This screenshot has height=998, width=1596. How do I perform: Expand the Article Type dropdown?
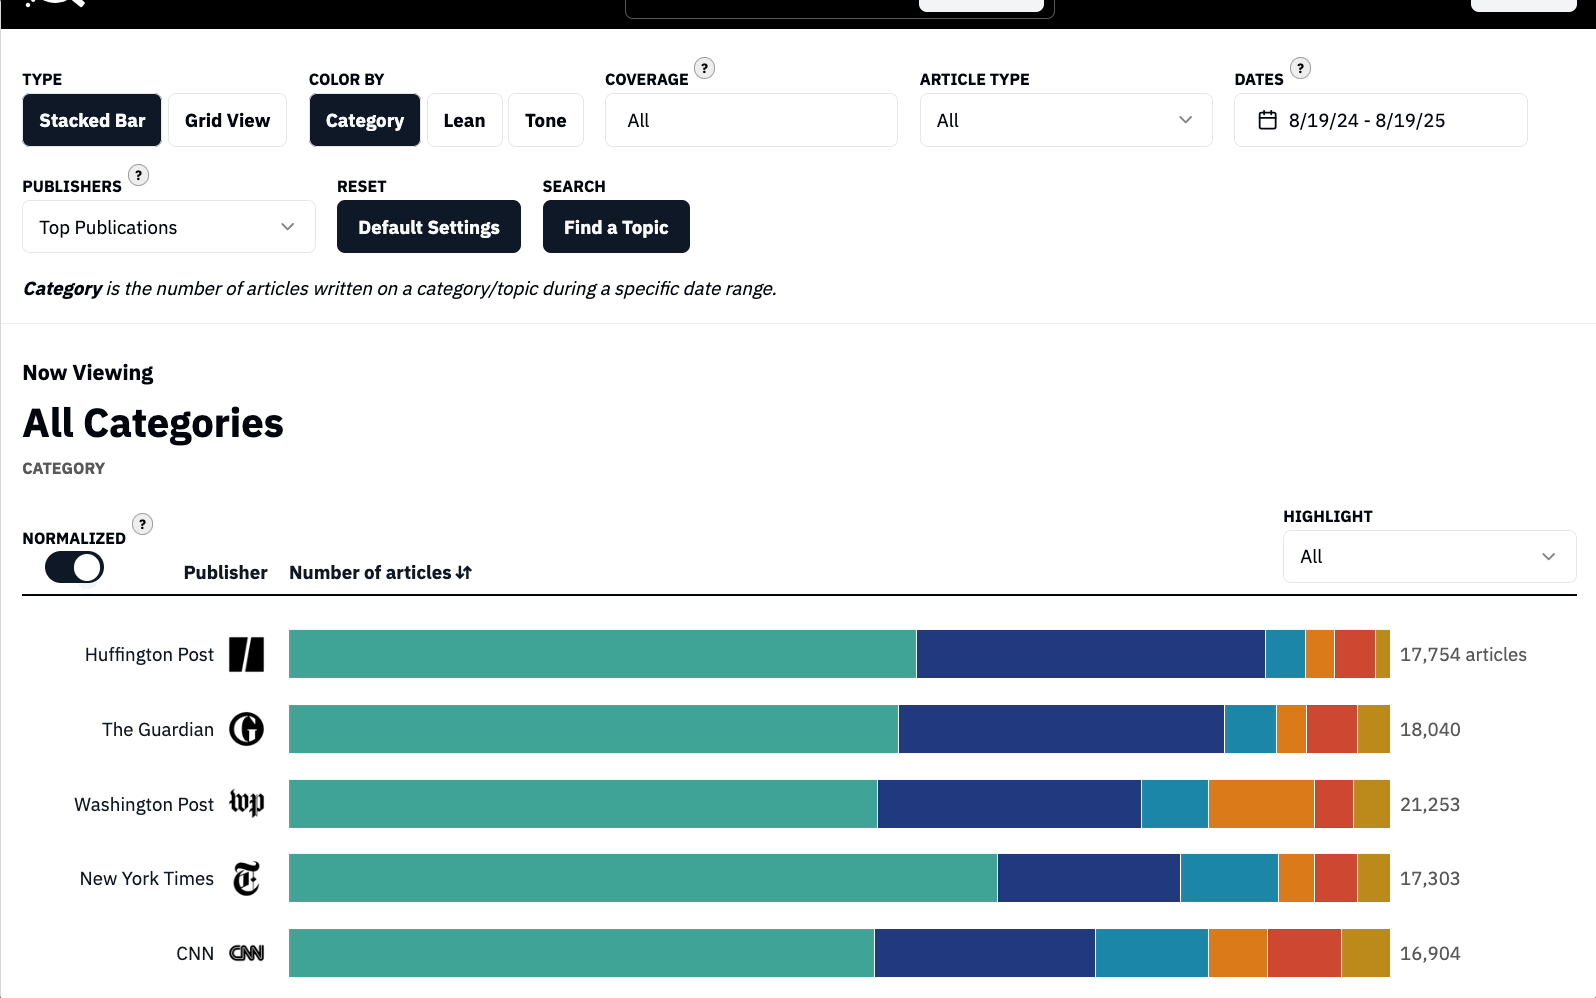[x=1065, y=121]
